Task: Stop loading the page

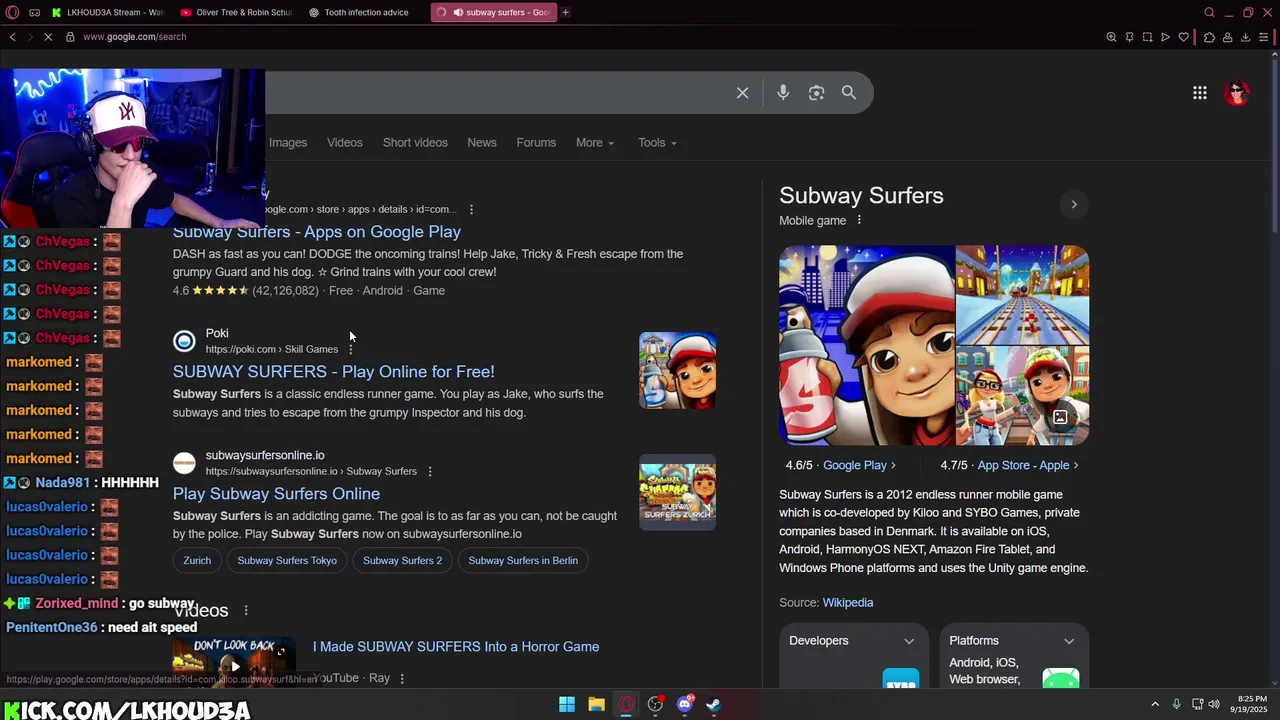Action: (50, 37)
